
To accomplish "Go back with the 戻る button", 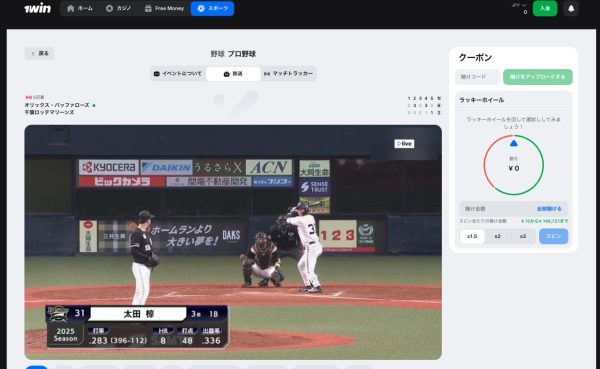I will [x=39, y=53].
